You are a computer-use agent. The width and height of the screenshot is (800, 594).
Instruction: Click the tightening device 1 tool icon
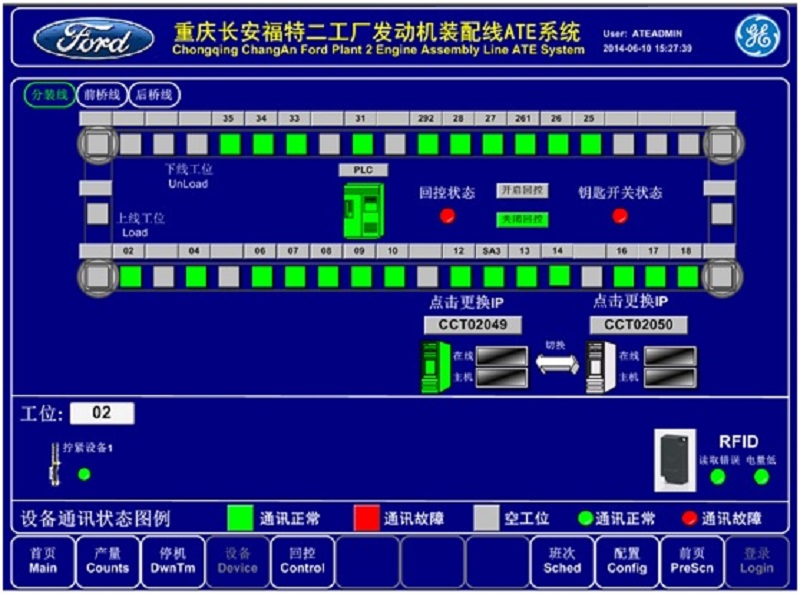(54, 463)
